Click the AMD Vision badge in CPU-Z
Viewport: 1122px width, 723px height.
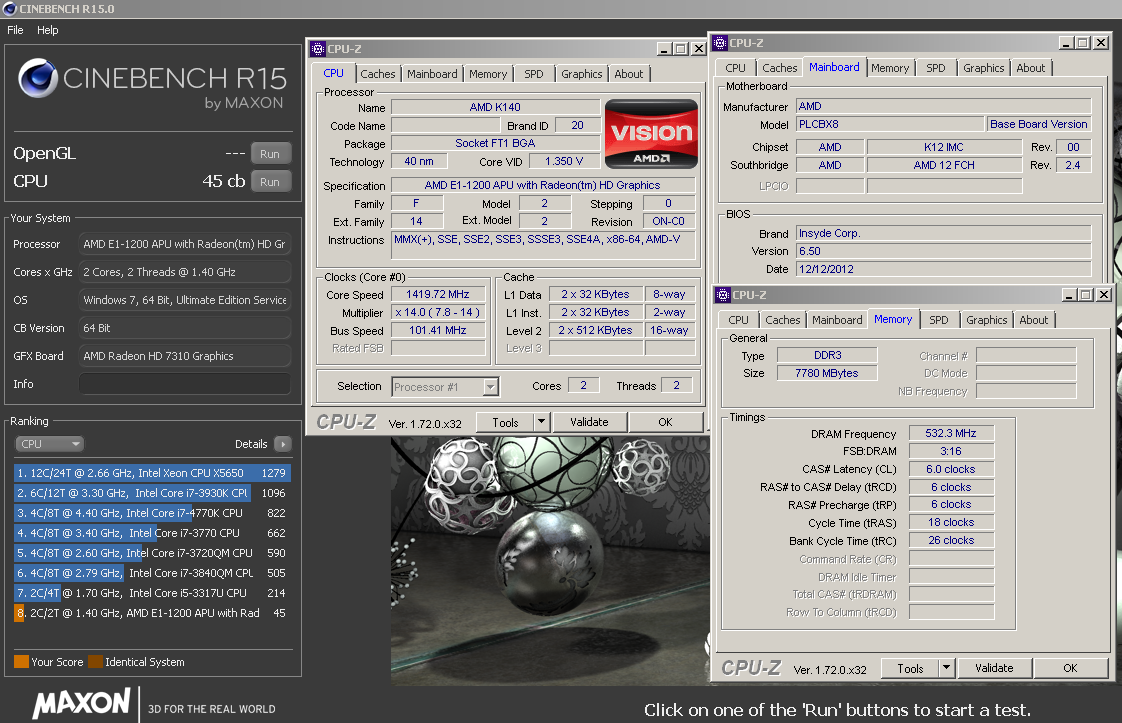click(x=651, y=134)
